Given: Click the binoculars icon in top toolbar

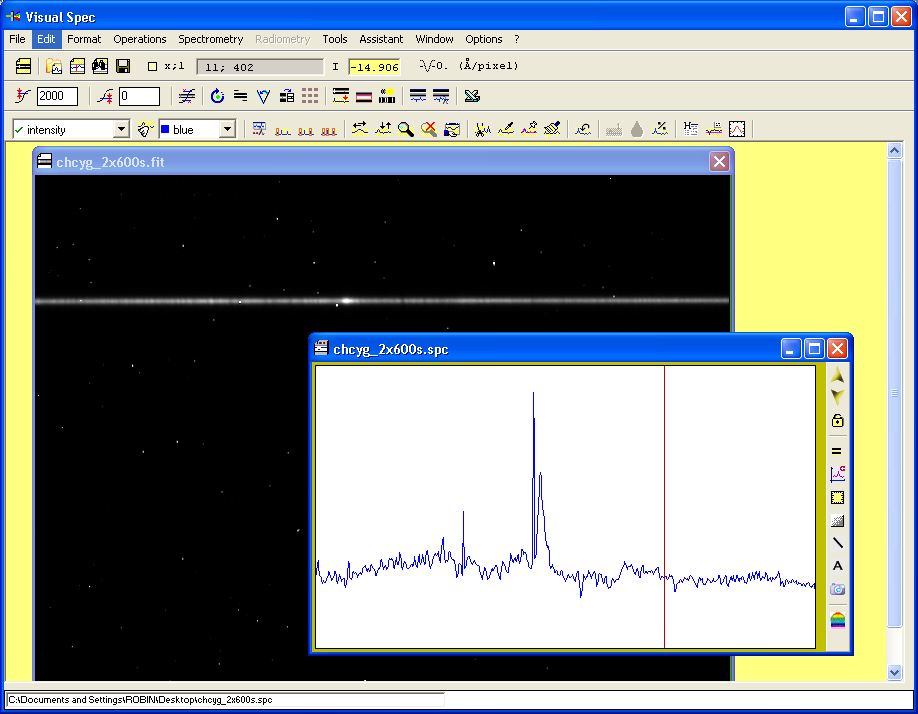Looking at the screenshot, I should tap(100, 66).
